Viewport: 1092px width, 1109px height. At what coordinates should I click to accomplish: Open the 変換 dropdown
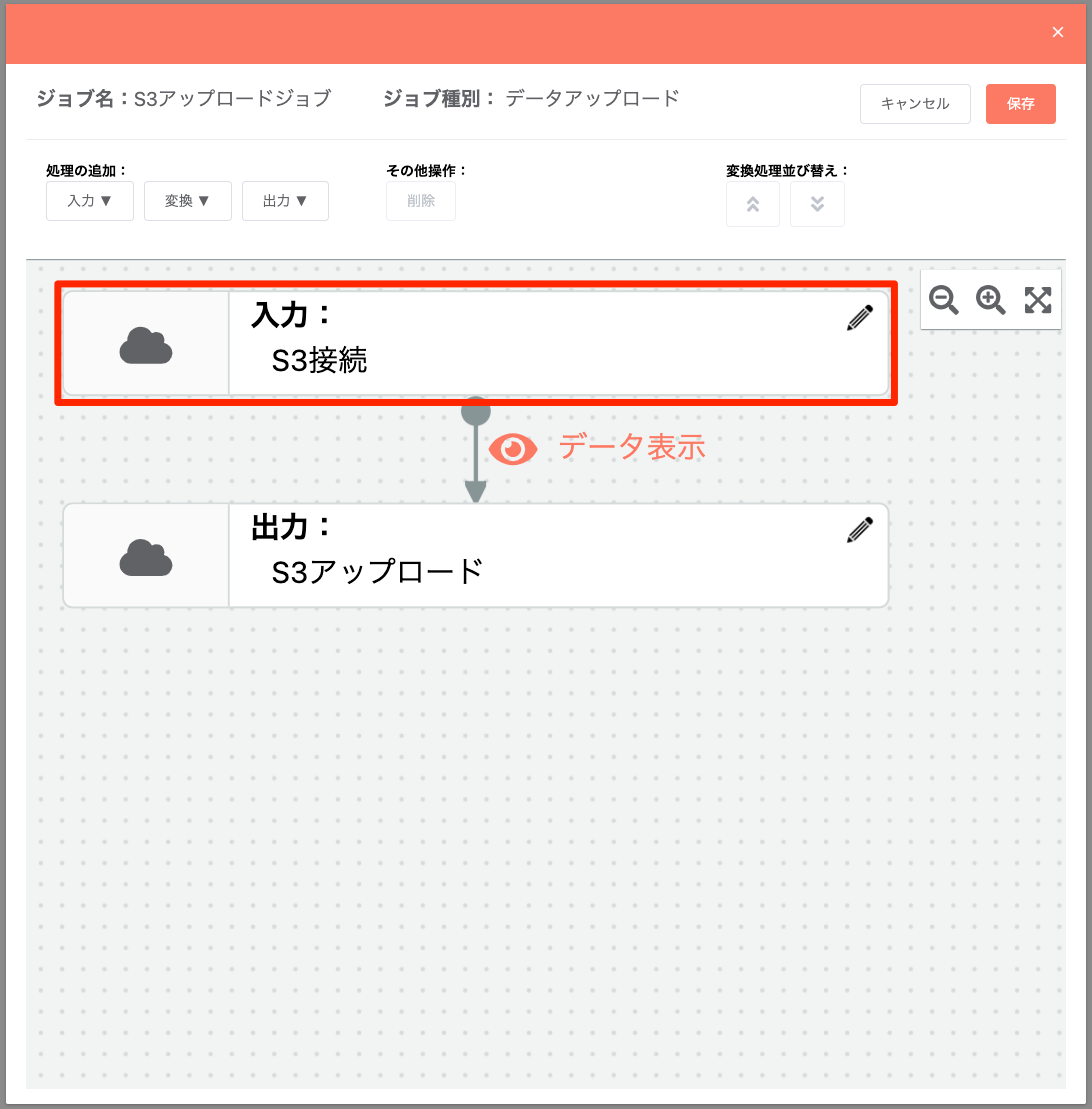(x=187, y=201)
